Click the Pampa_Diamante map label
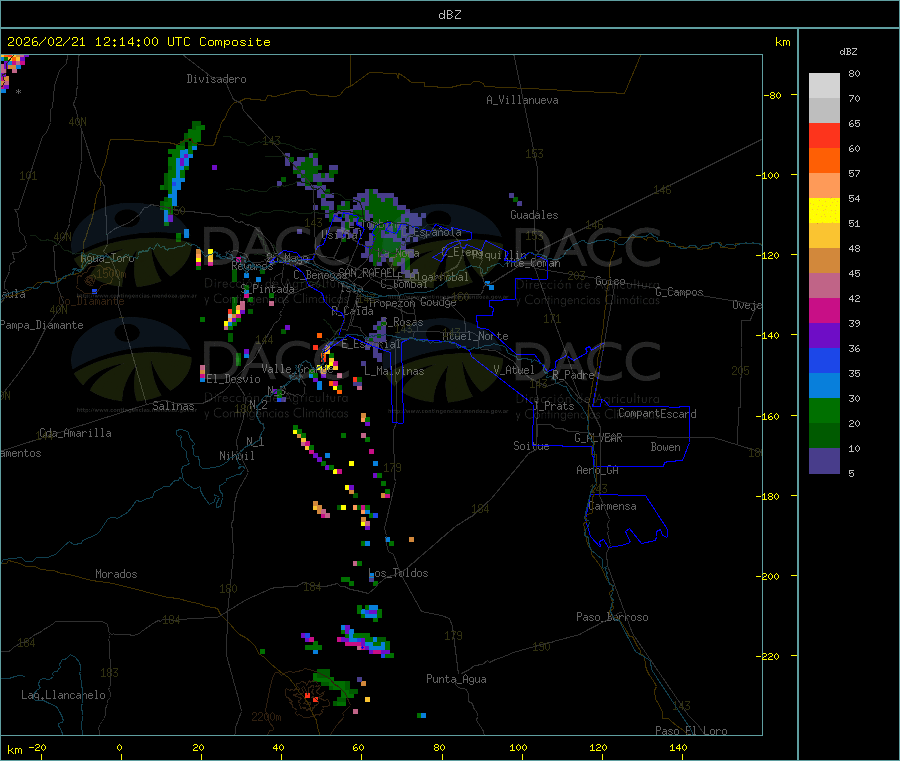900x761 pixels. tap(42, 325)
